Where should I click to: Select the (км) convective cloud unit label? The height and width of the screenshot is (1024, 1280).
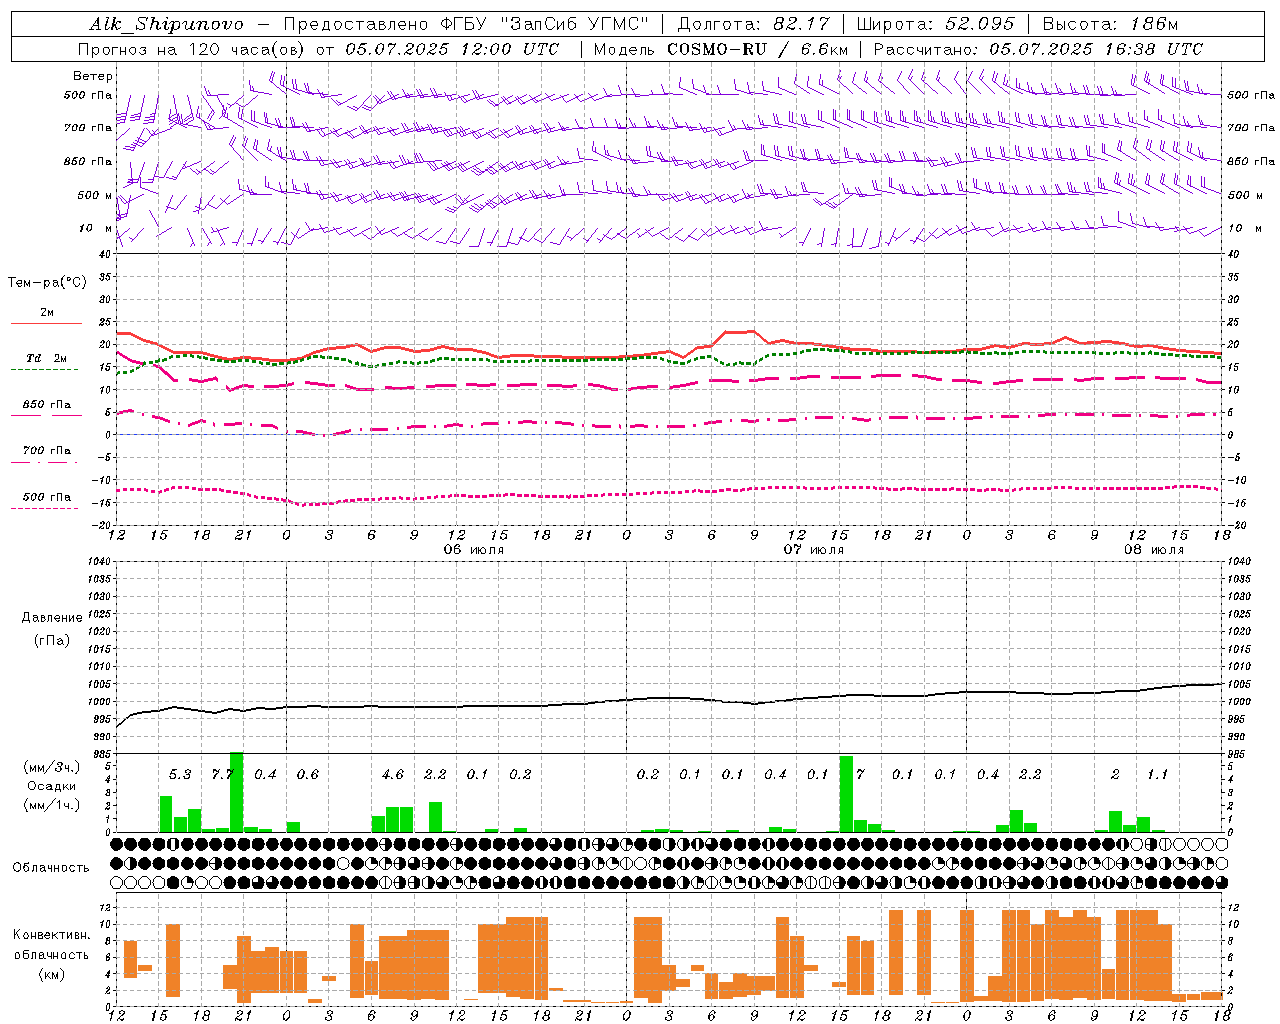pyautogui.click(x=52, y=974)
